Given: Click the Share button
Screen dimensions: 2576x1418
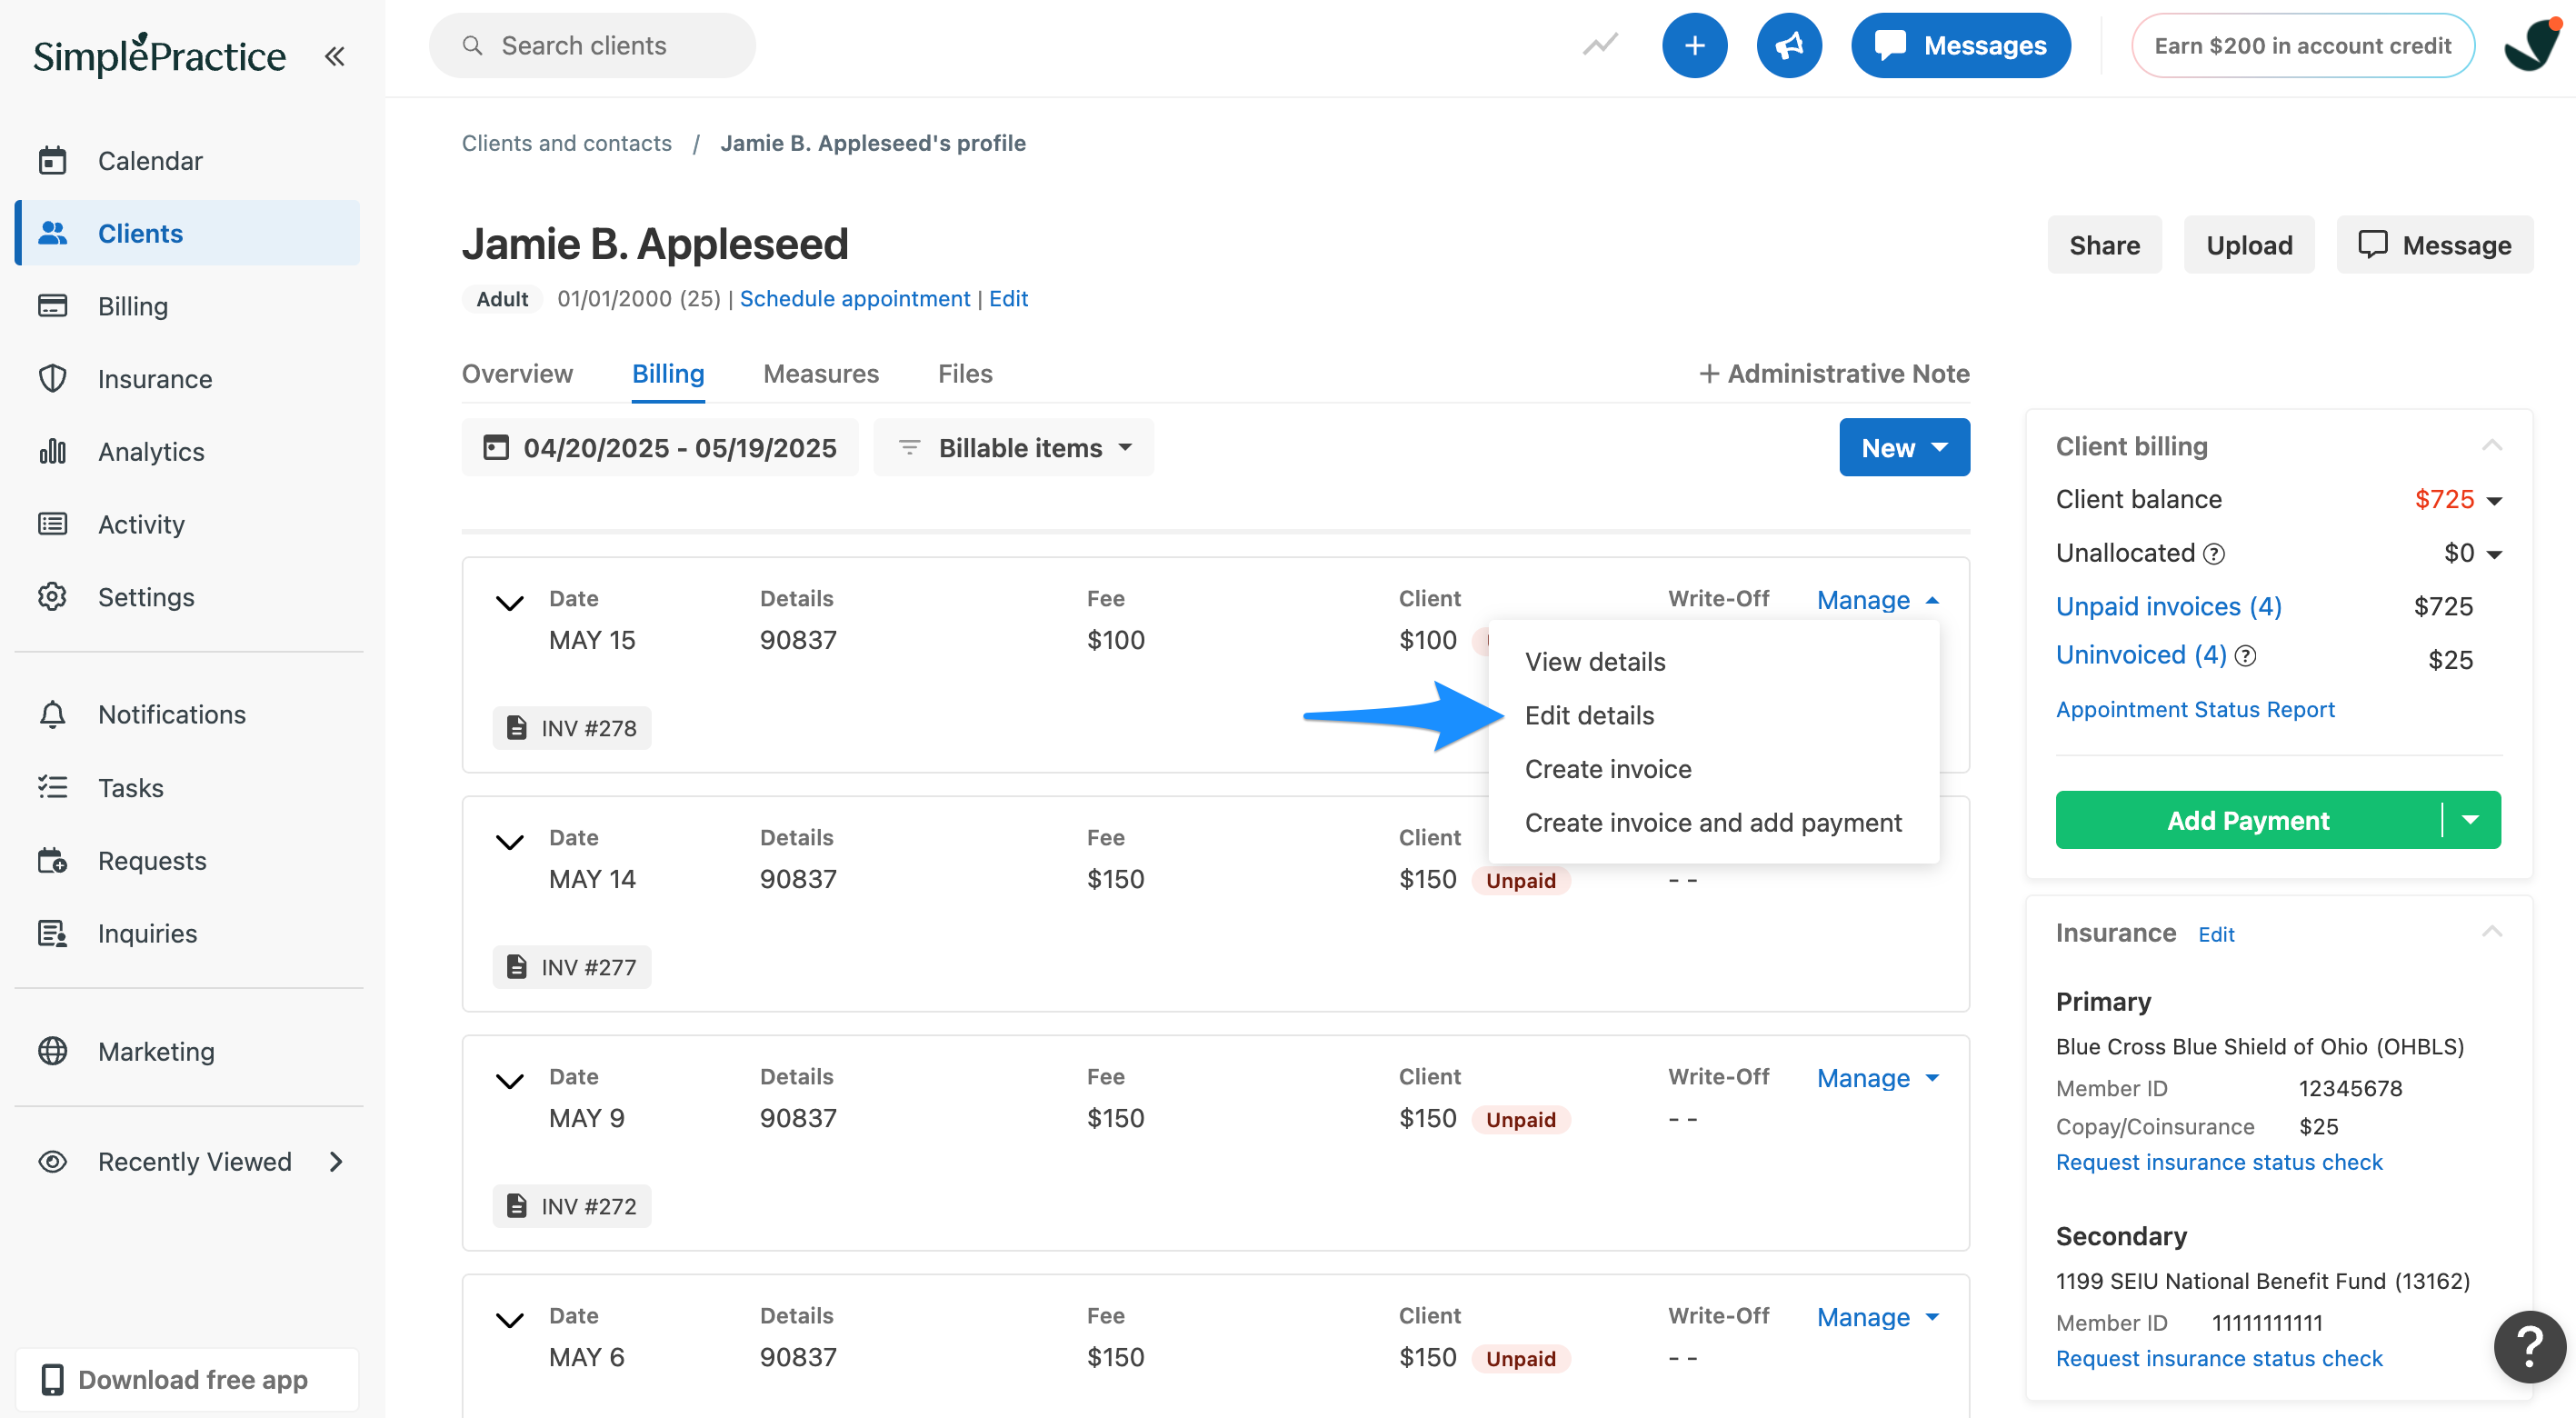Looking at the screenshot, I should tap(2104, 245).
